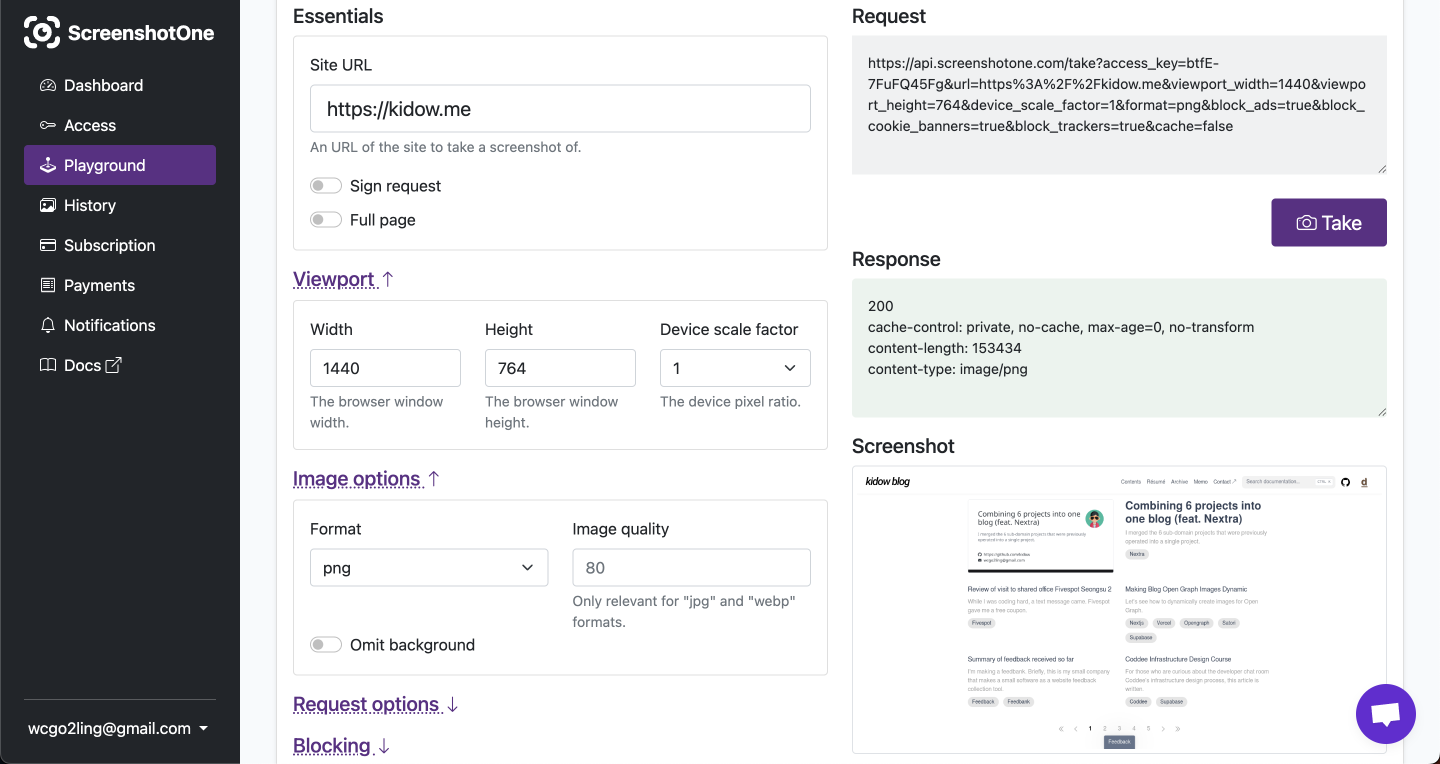Image resolution: width=1440 pixels, height=764 pixels.
Task: Open the chat support bubble
Action: (1385, 714)
